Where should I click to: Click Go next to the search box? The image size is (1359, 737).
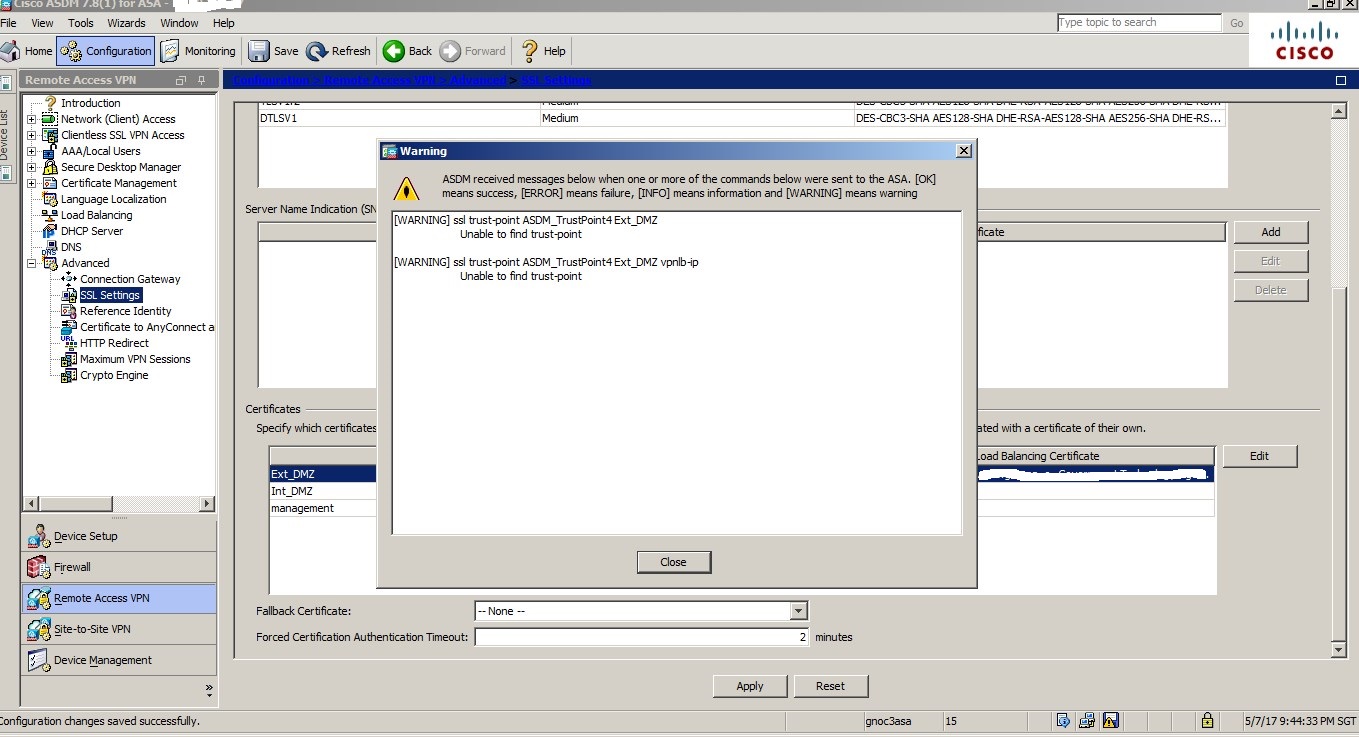tap(1237, 23)
